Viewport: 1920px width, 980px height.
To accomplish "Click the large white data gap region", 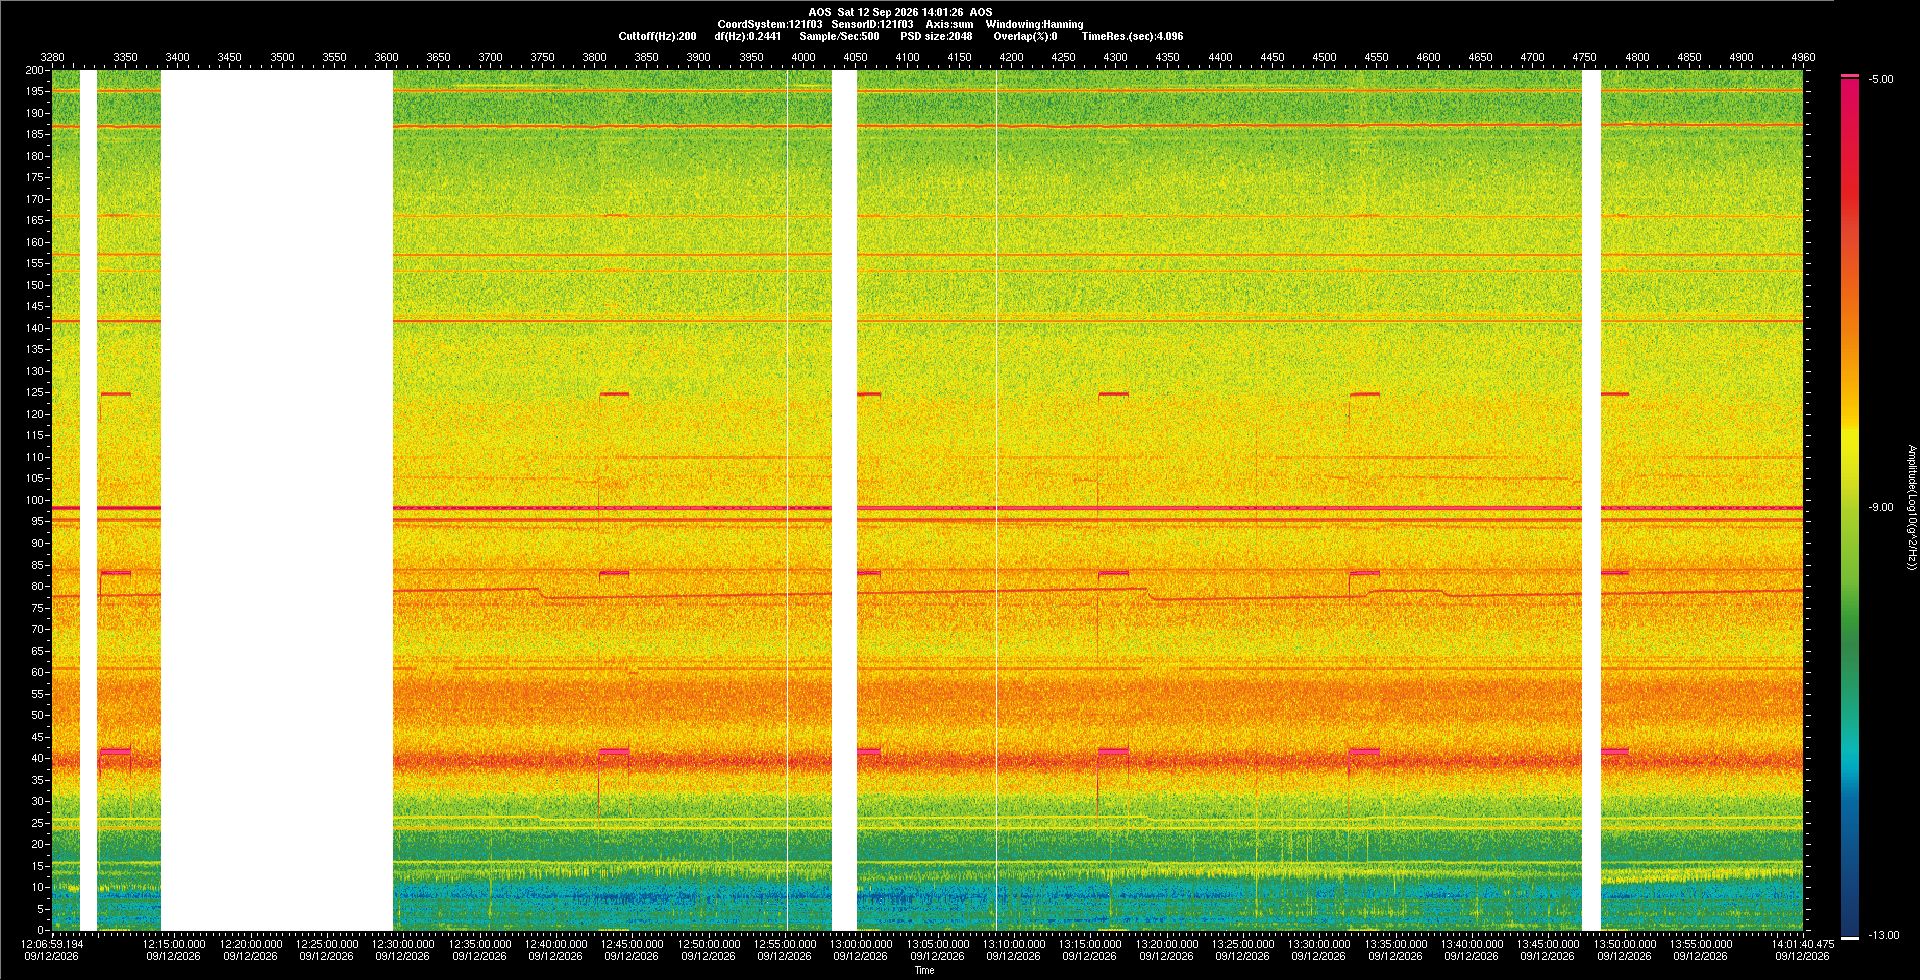I will [x=277, y=500].
